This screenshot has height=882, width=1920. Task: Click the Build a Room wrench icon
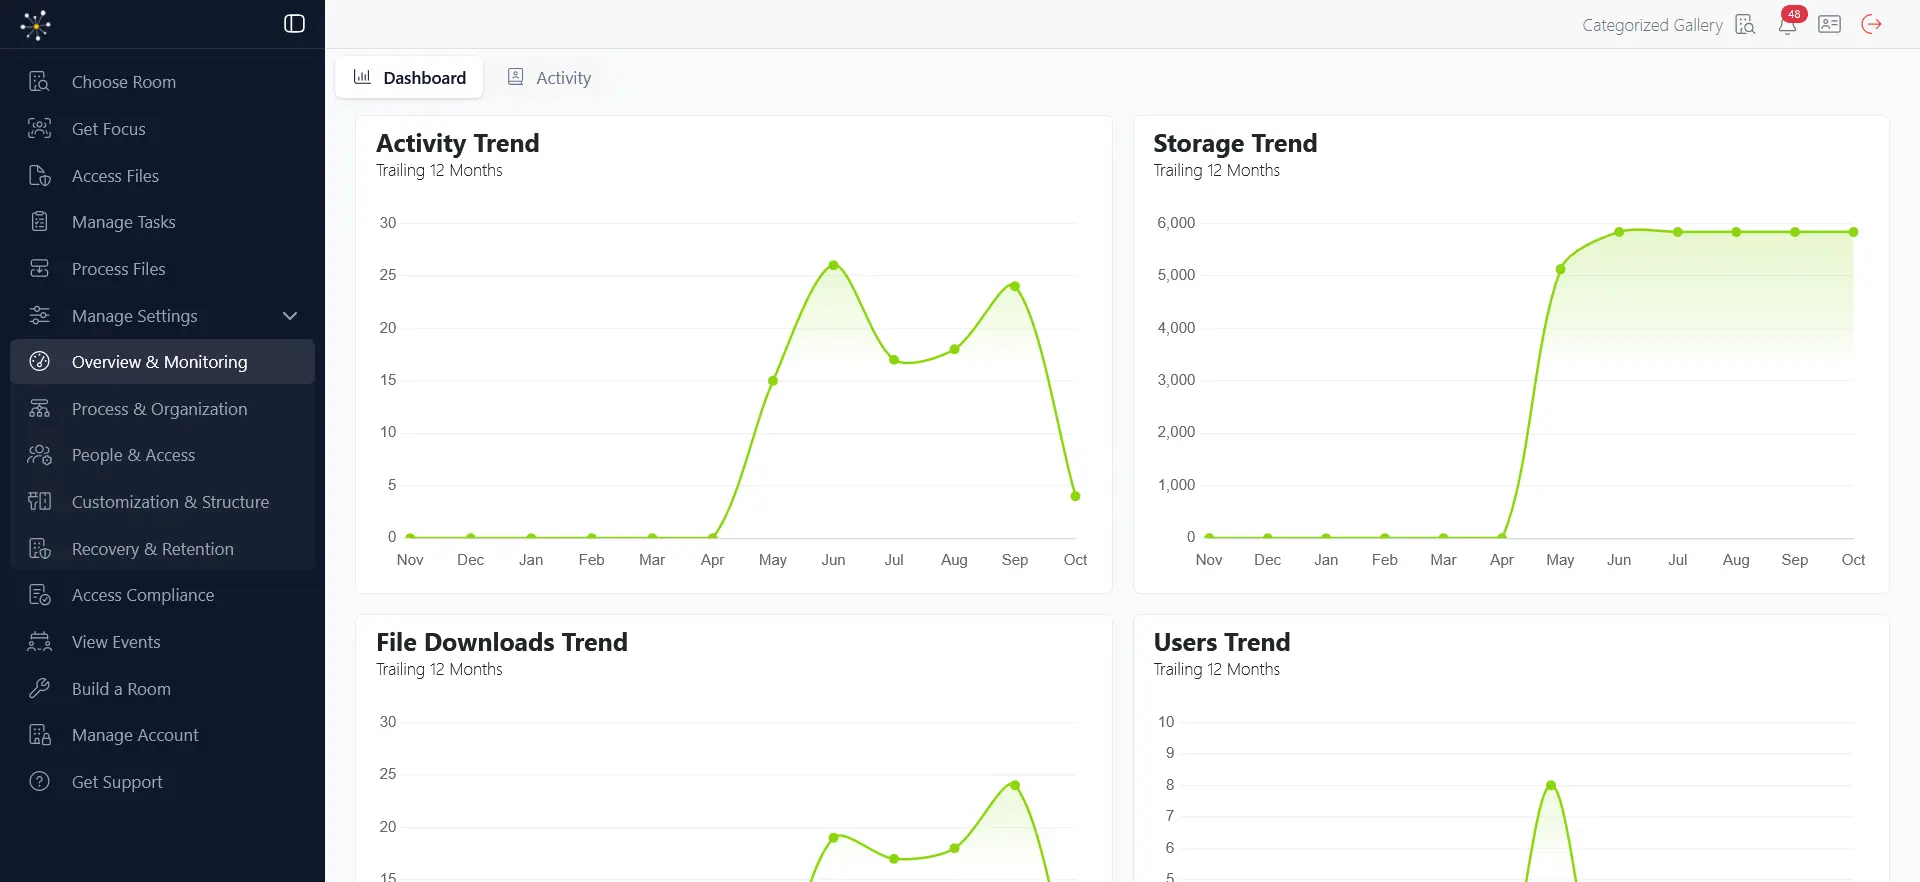39,688
